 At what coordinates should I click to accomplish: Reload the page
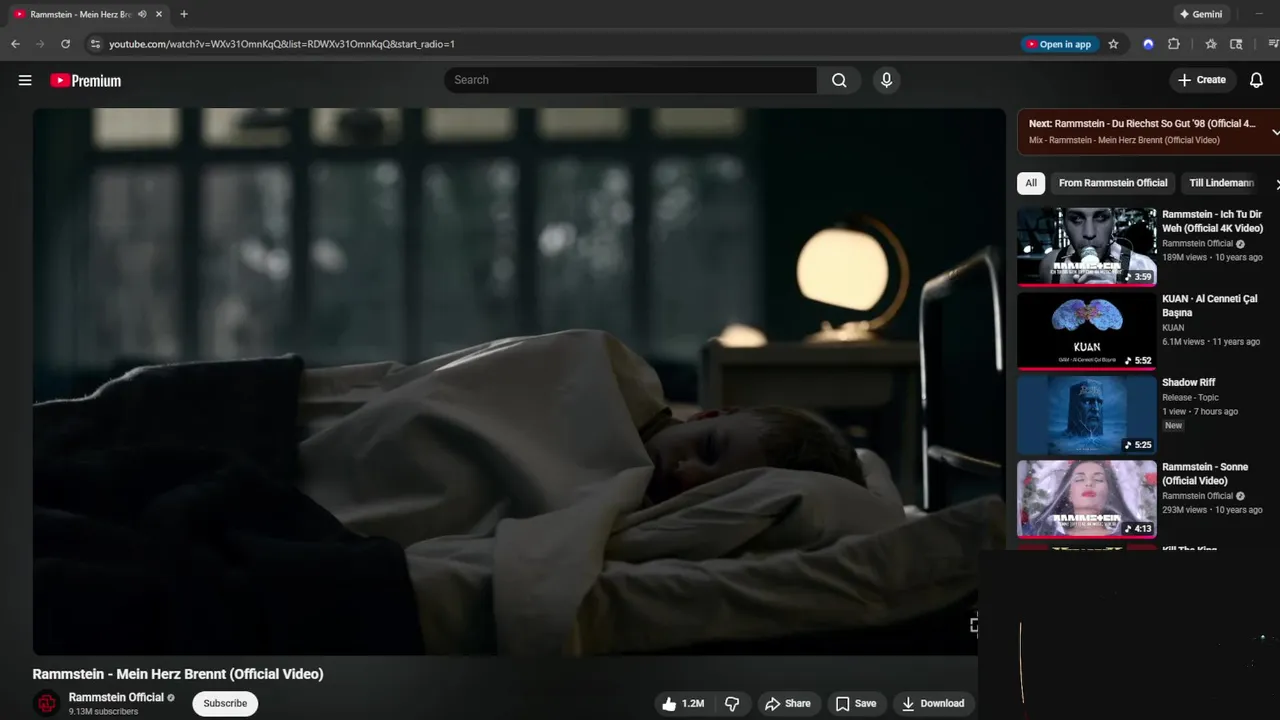point(66,44)
